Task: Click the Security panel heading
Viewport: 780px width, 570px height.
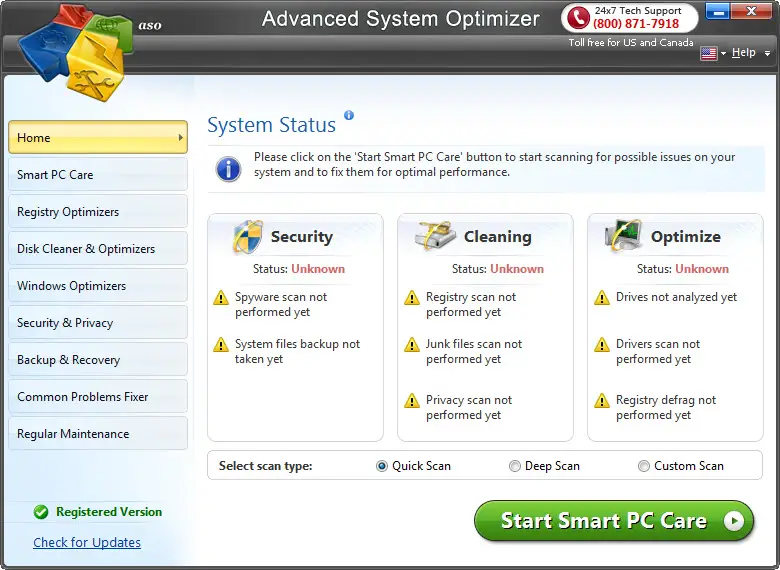Action: (x=301, y=237)
